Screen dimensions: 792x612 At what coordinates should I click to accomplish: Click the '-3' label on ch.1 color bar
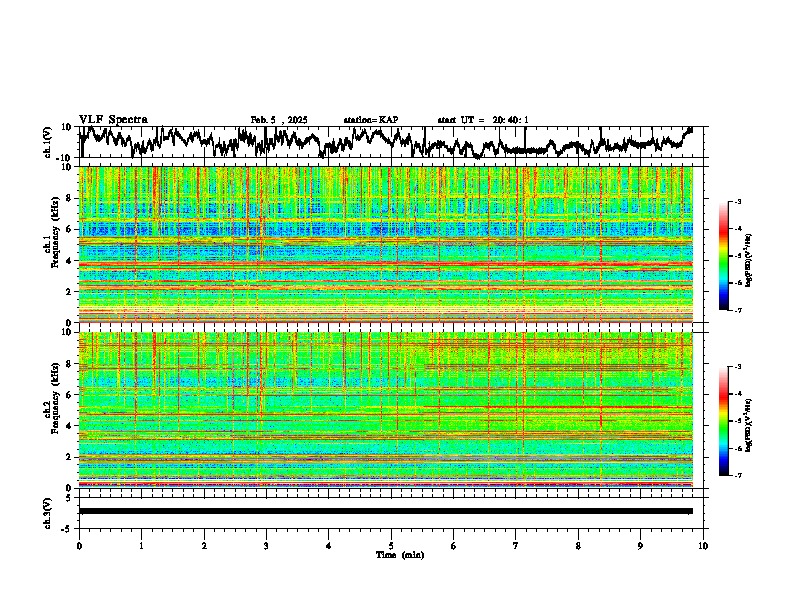point(738,201)
